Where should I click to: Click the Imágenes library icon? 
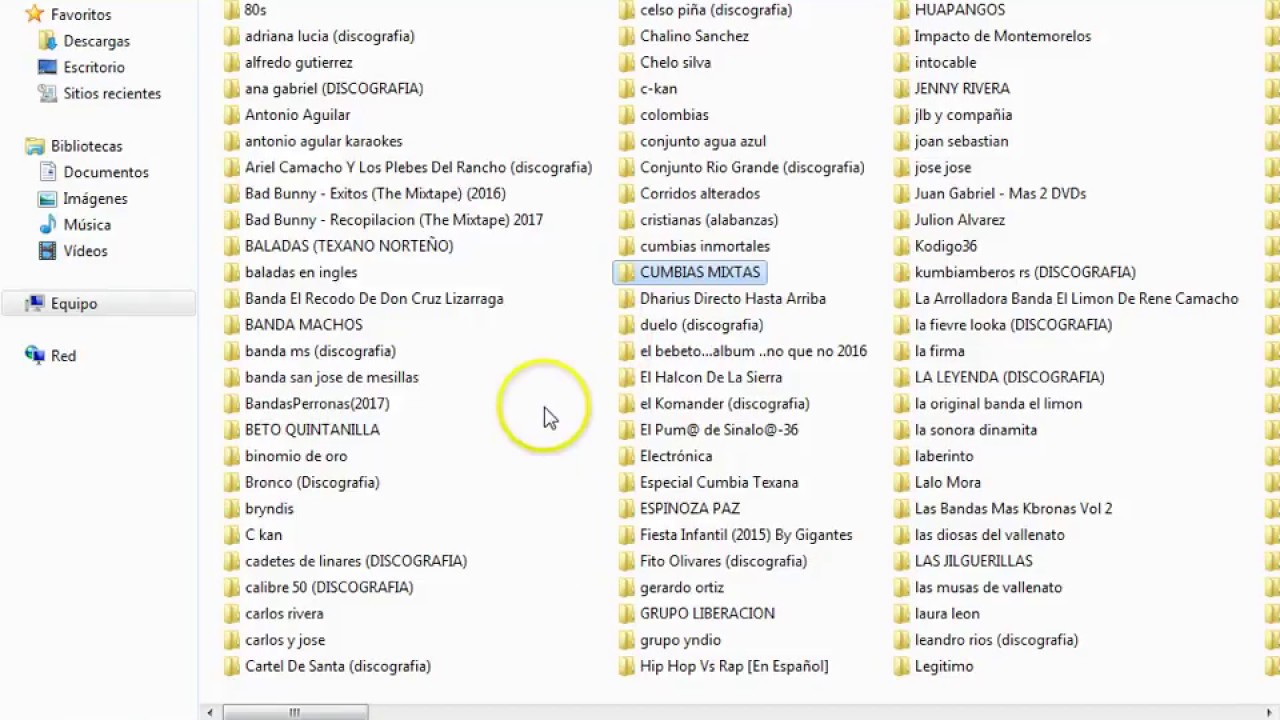[47, 198]
